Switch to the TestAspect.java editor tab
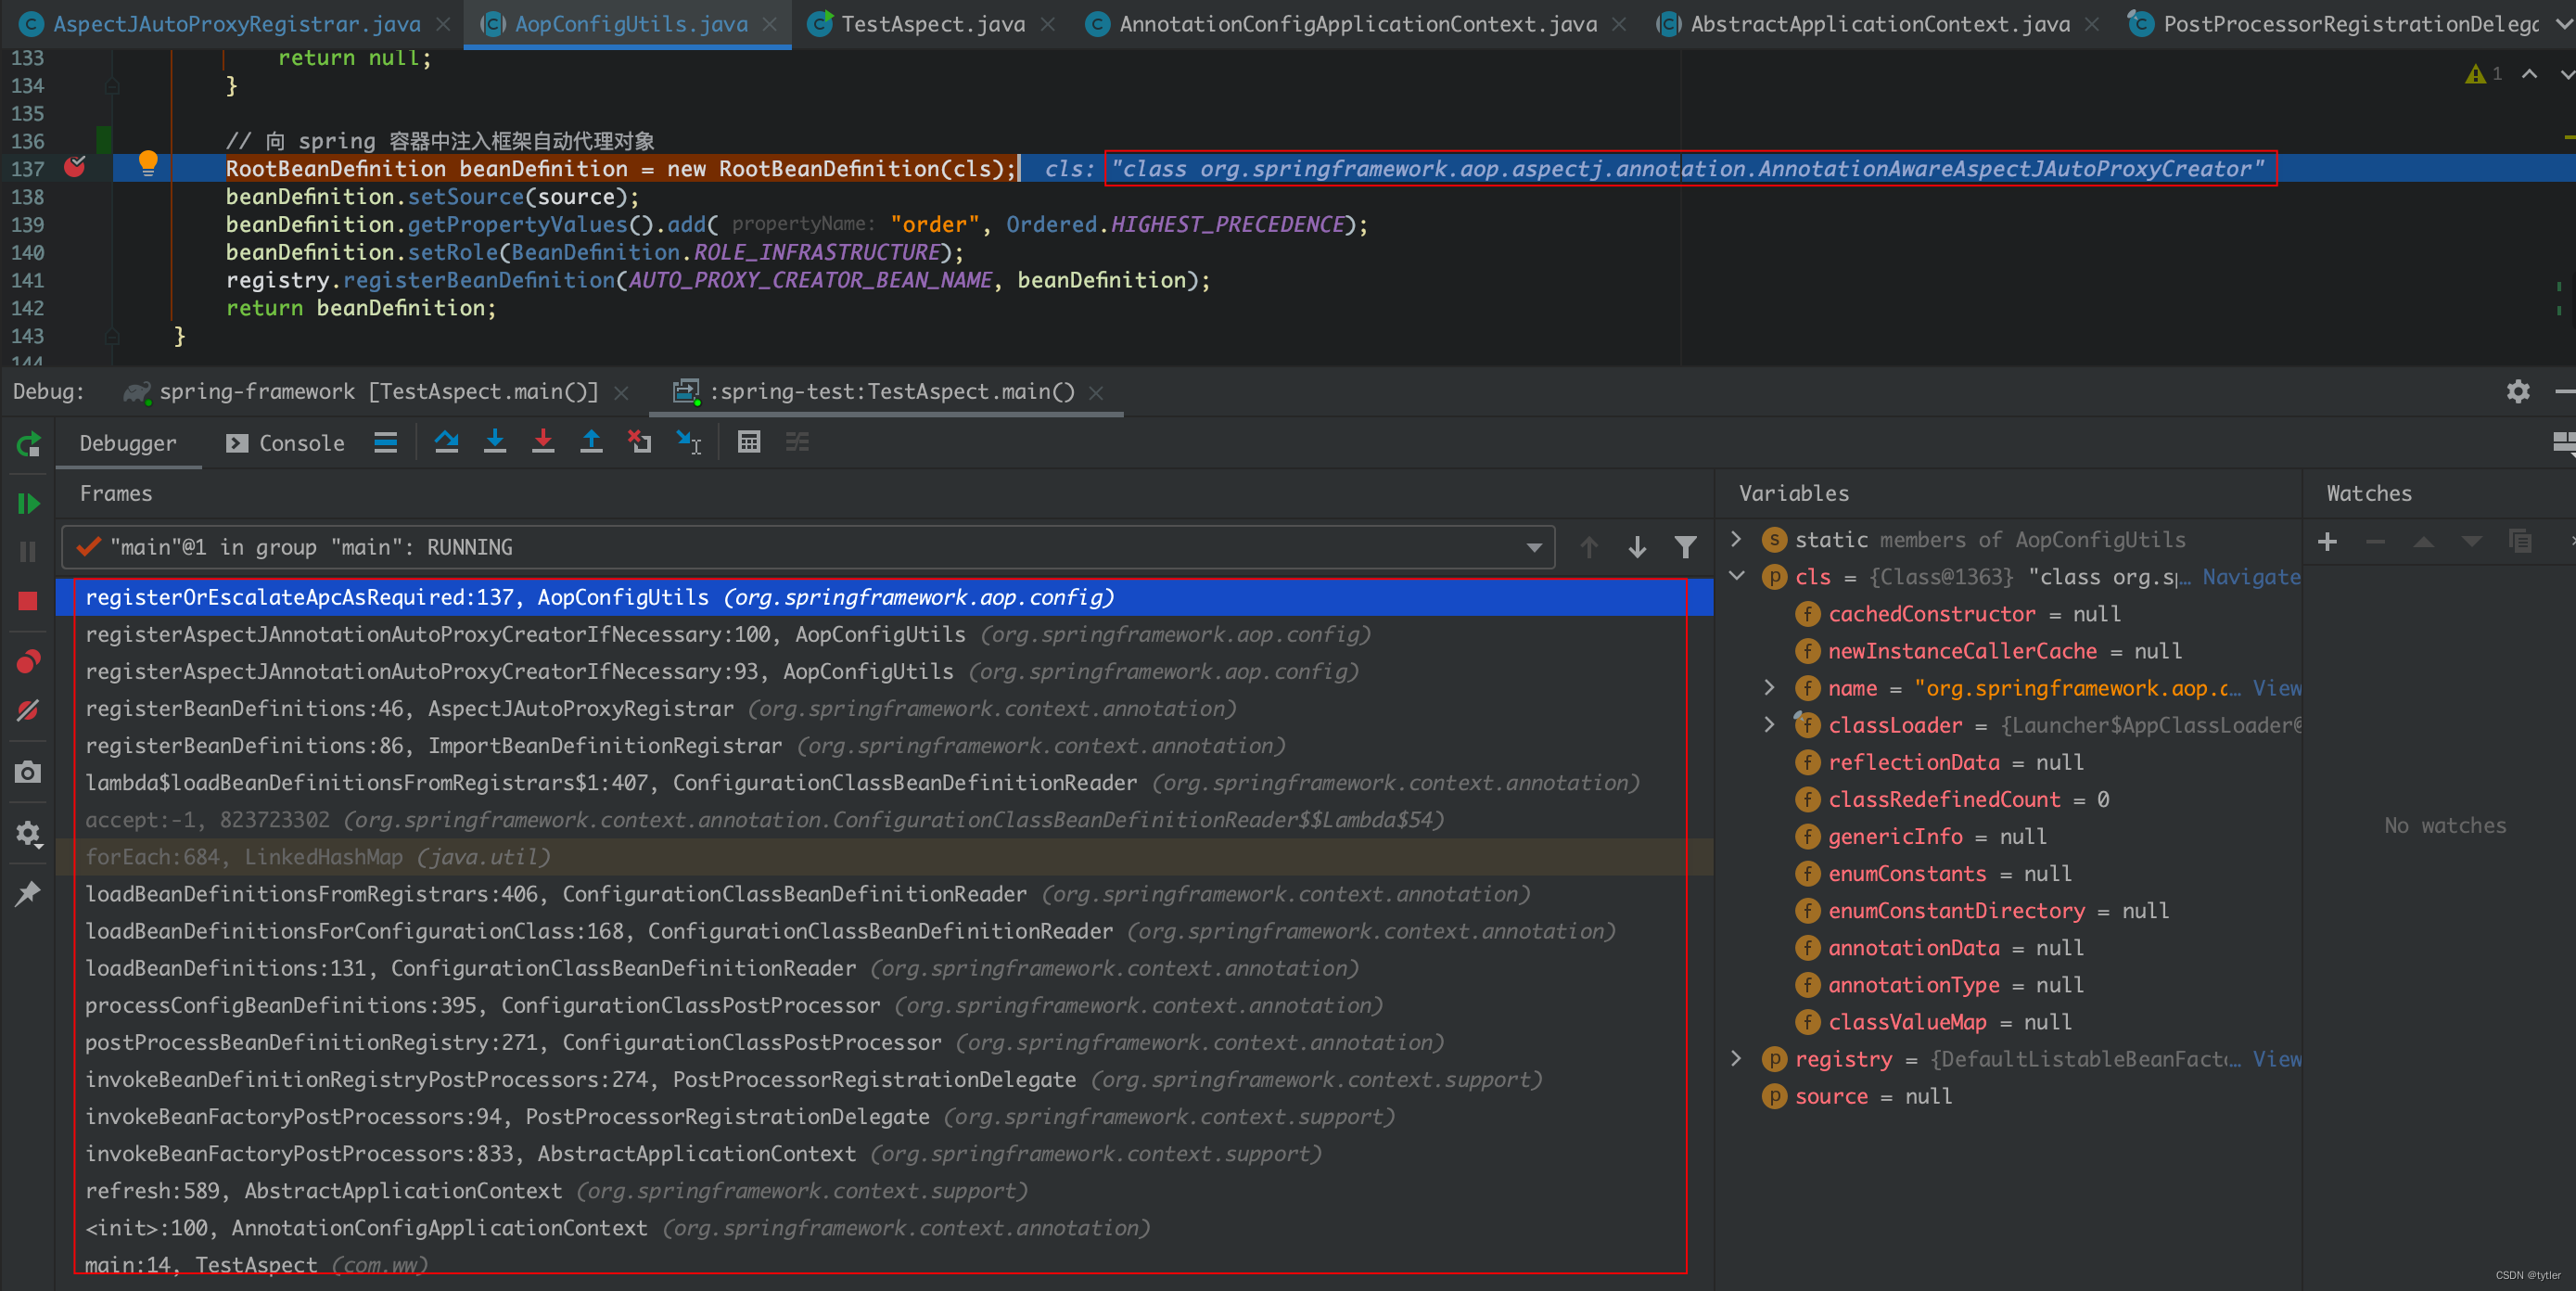Viewport: 2576px width, 1291px height. coord(931,24)
